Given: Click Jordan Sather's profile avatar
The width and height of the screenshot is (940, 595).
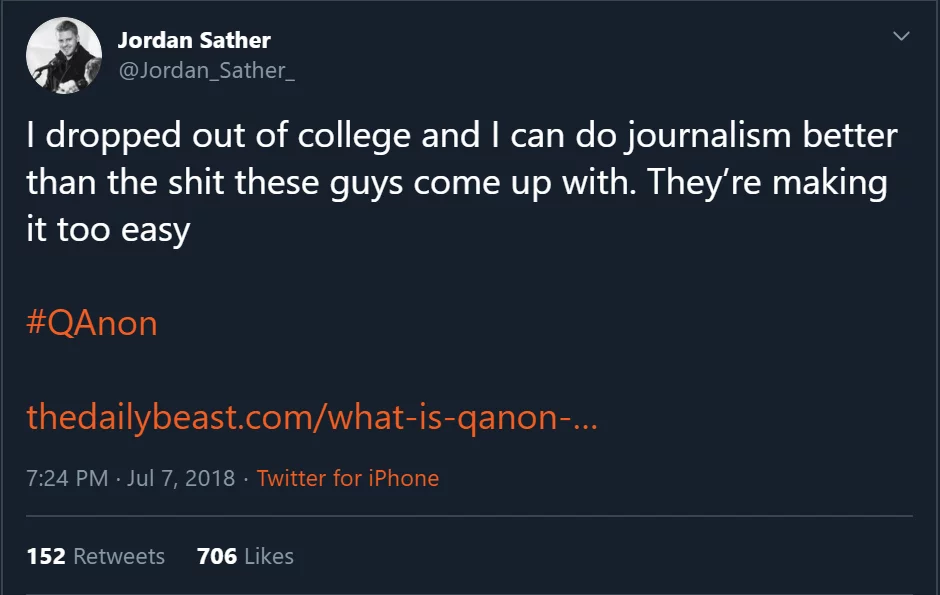Looking at the screenshot, I should tap(65, 56).
